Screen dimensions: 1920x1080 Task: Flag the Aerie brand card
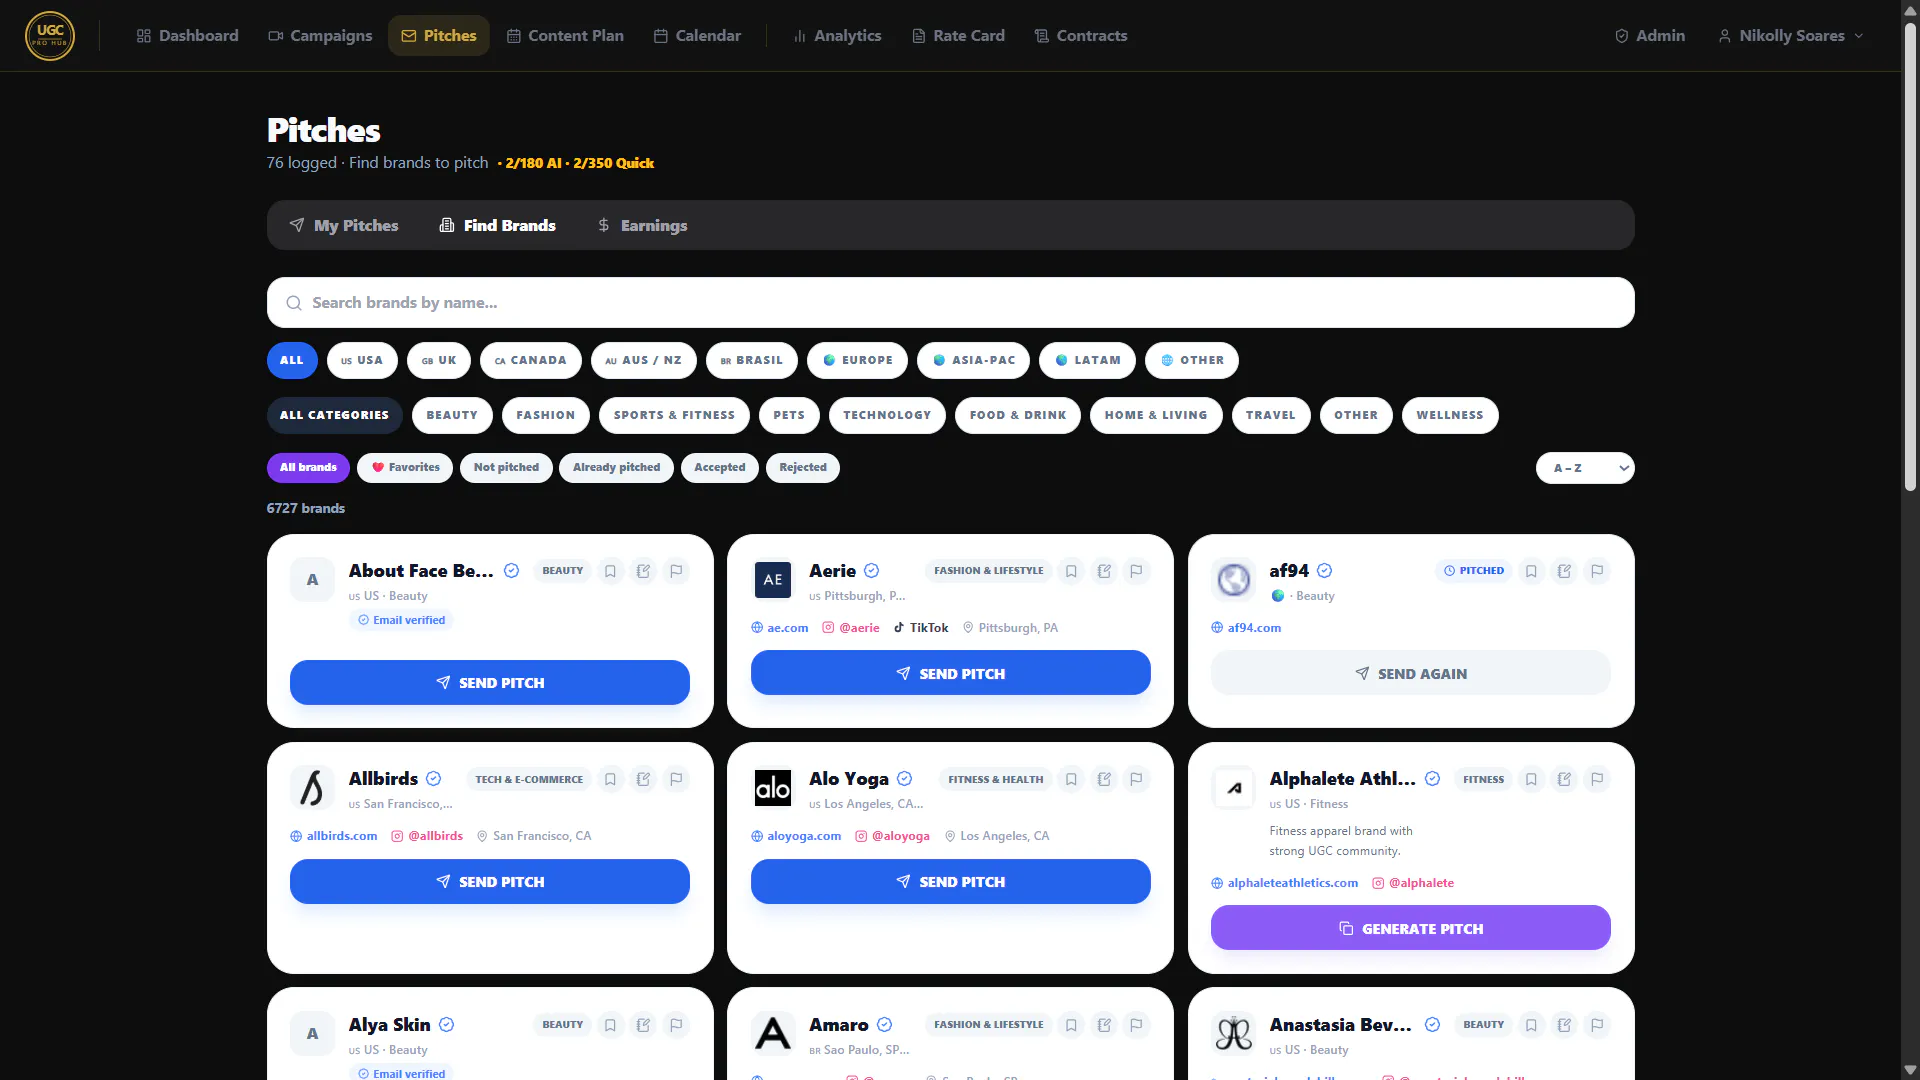coord(1136,571)
